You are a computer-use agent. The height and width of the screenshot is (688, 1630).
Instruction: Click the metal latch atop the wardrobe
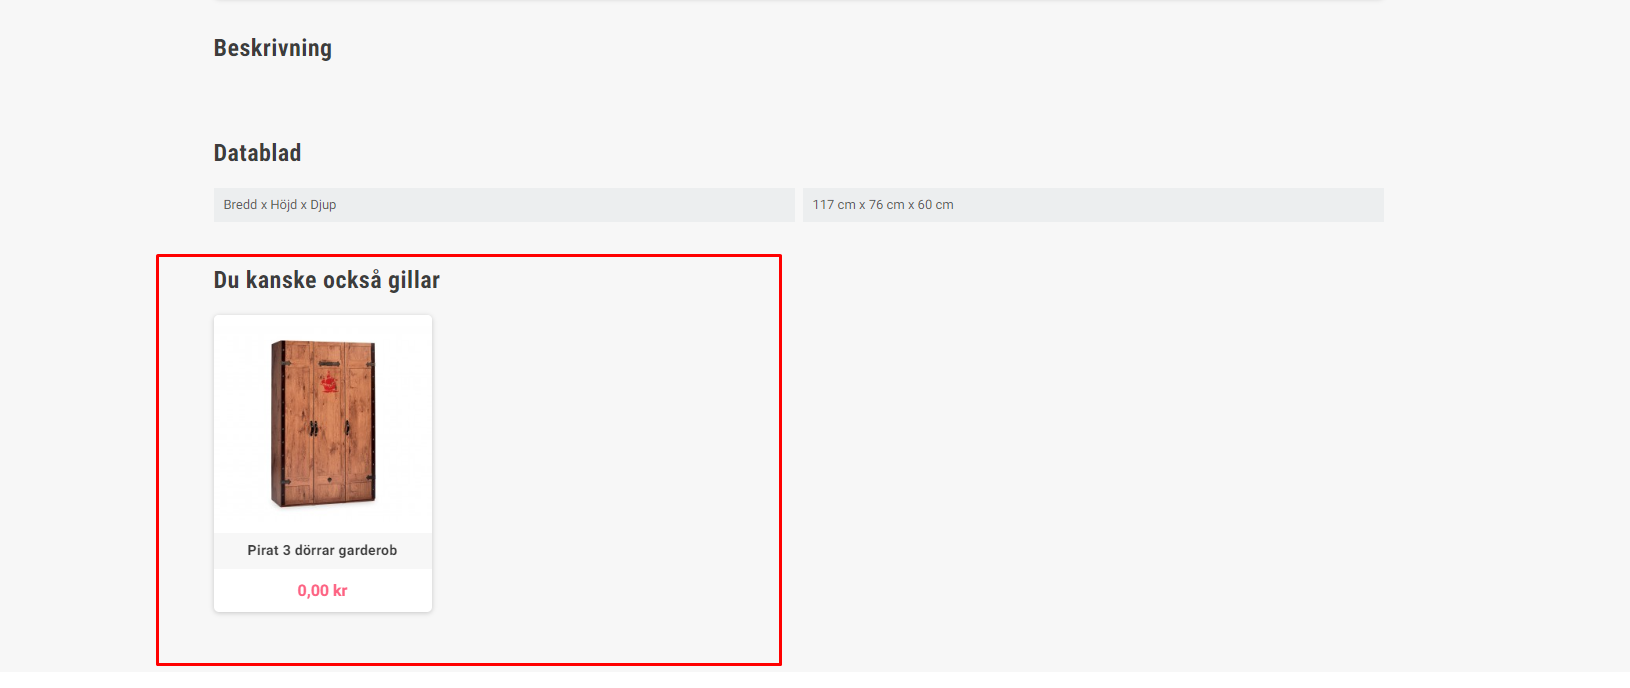329,364
